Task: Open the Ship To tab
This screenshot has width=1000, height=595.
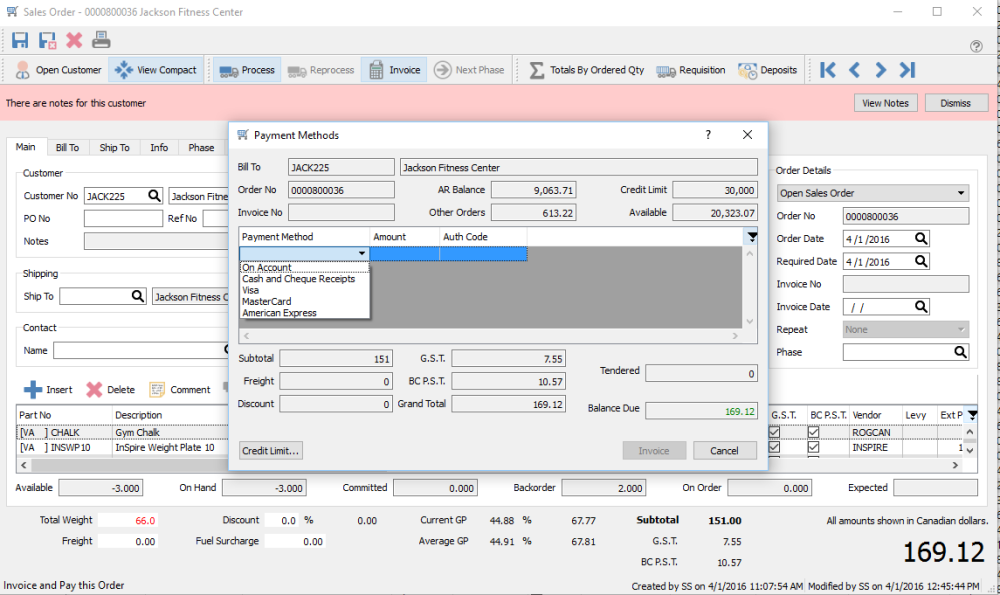Action: click(x=114, y=148)
